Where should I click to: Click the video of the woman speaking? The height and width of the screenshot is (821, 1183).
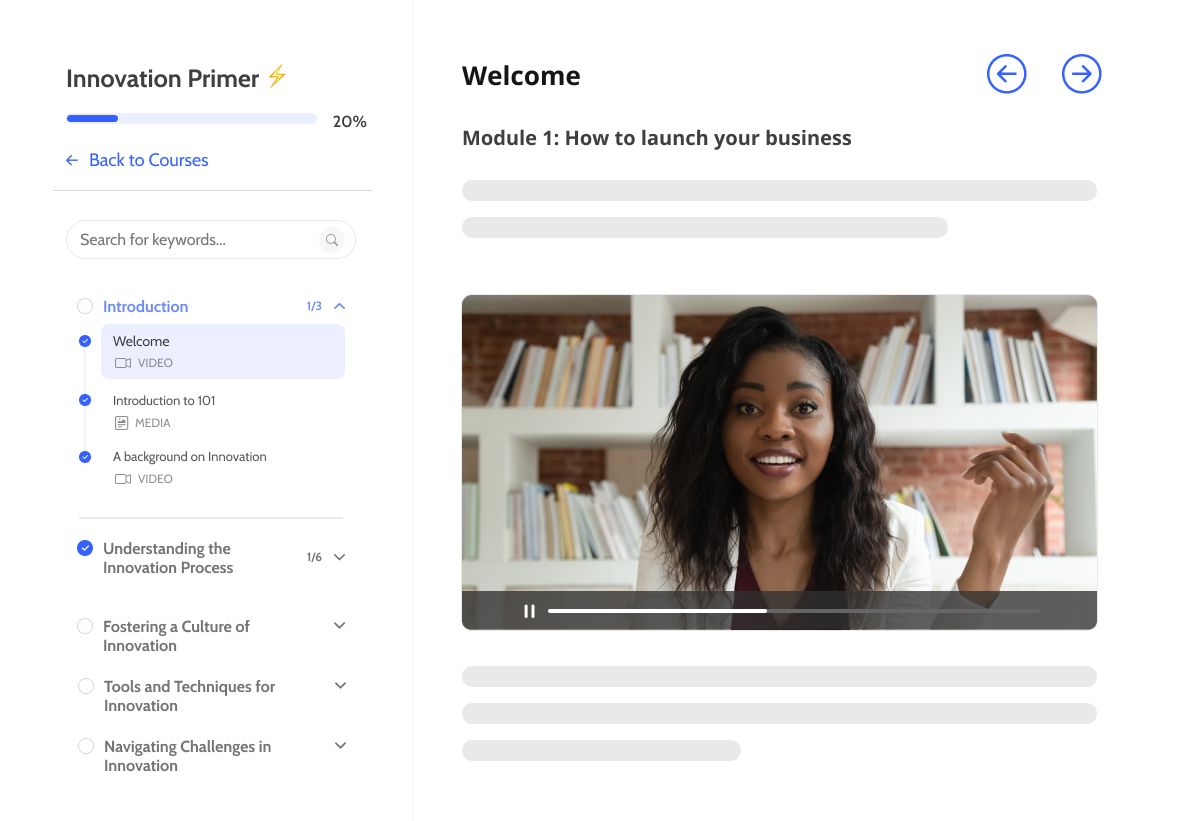point(779,462)
